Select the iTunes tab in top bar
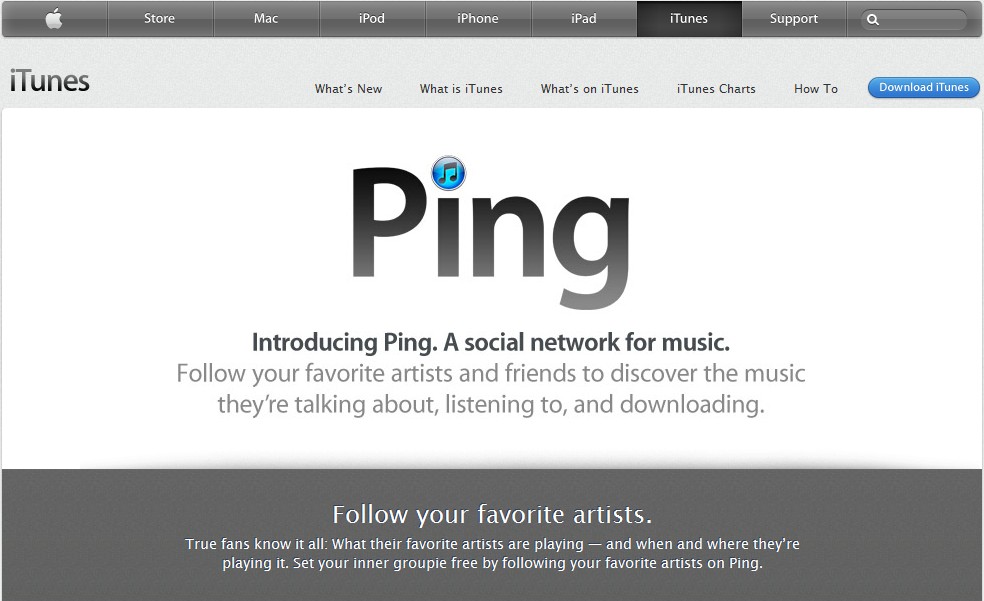The image size is (984, 601). point(689,19)
